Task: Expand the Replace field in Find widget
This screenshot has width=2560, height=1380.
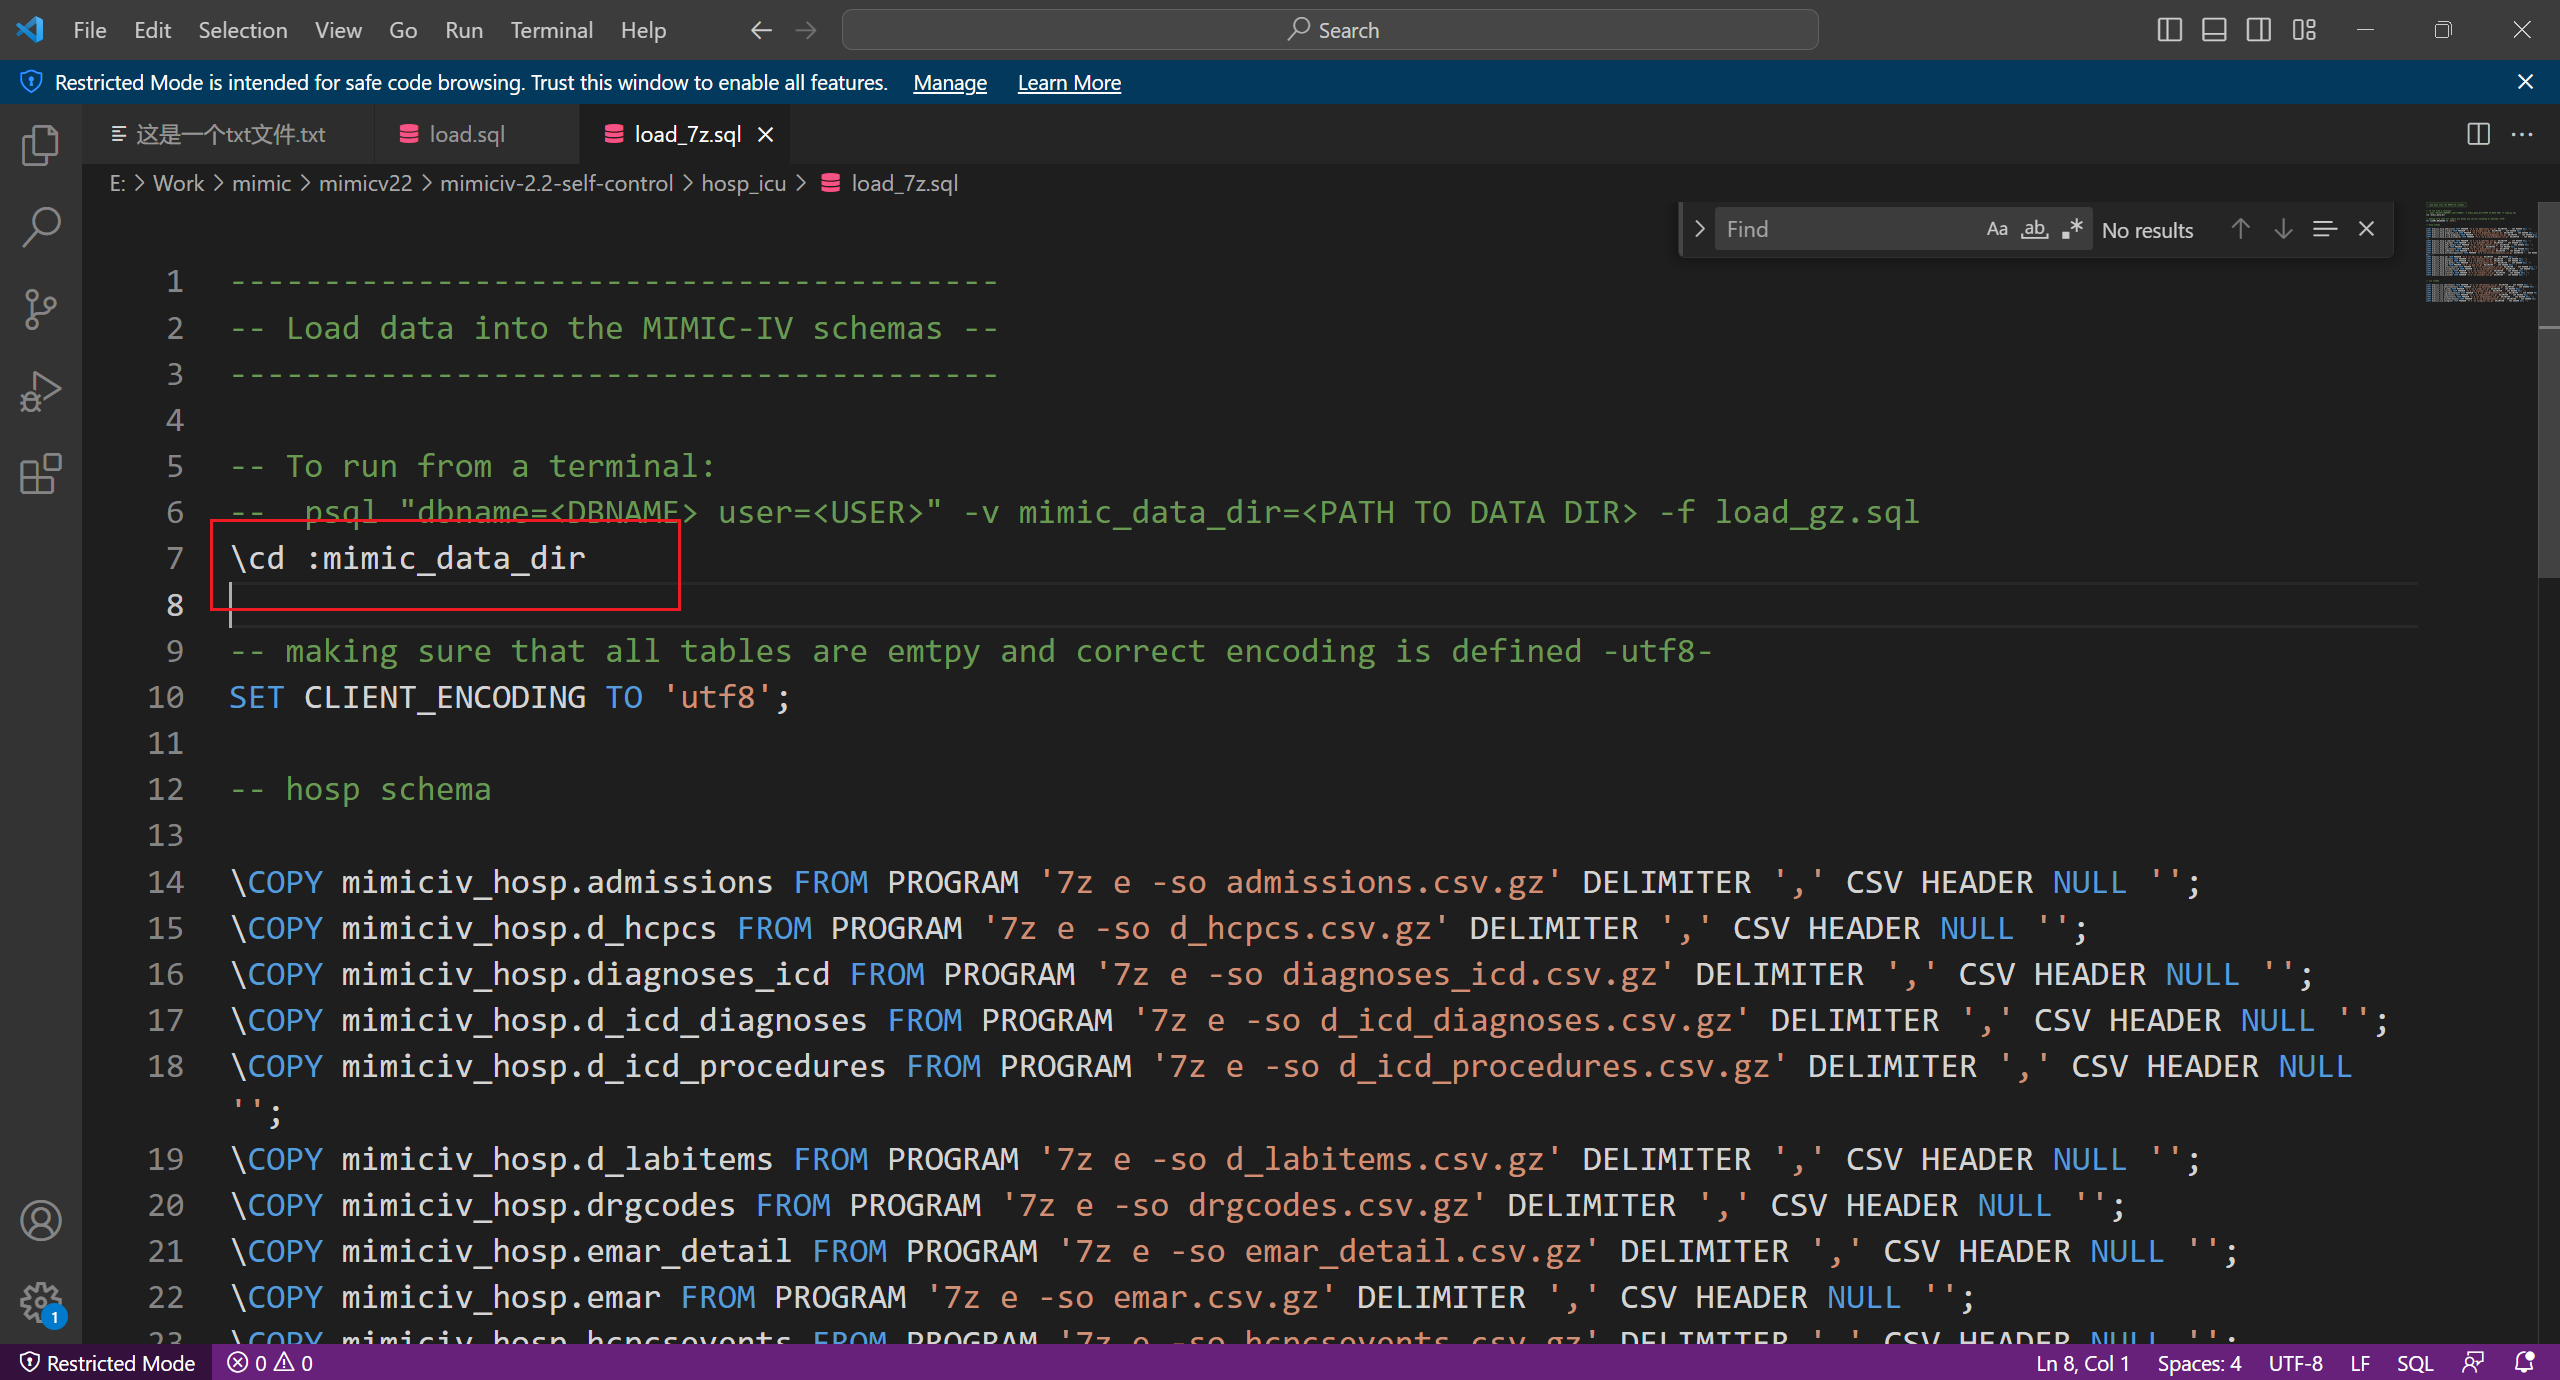Action: pyautogui.click(x=1699, y=229)
